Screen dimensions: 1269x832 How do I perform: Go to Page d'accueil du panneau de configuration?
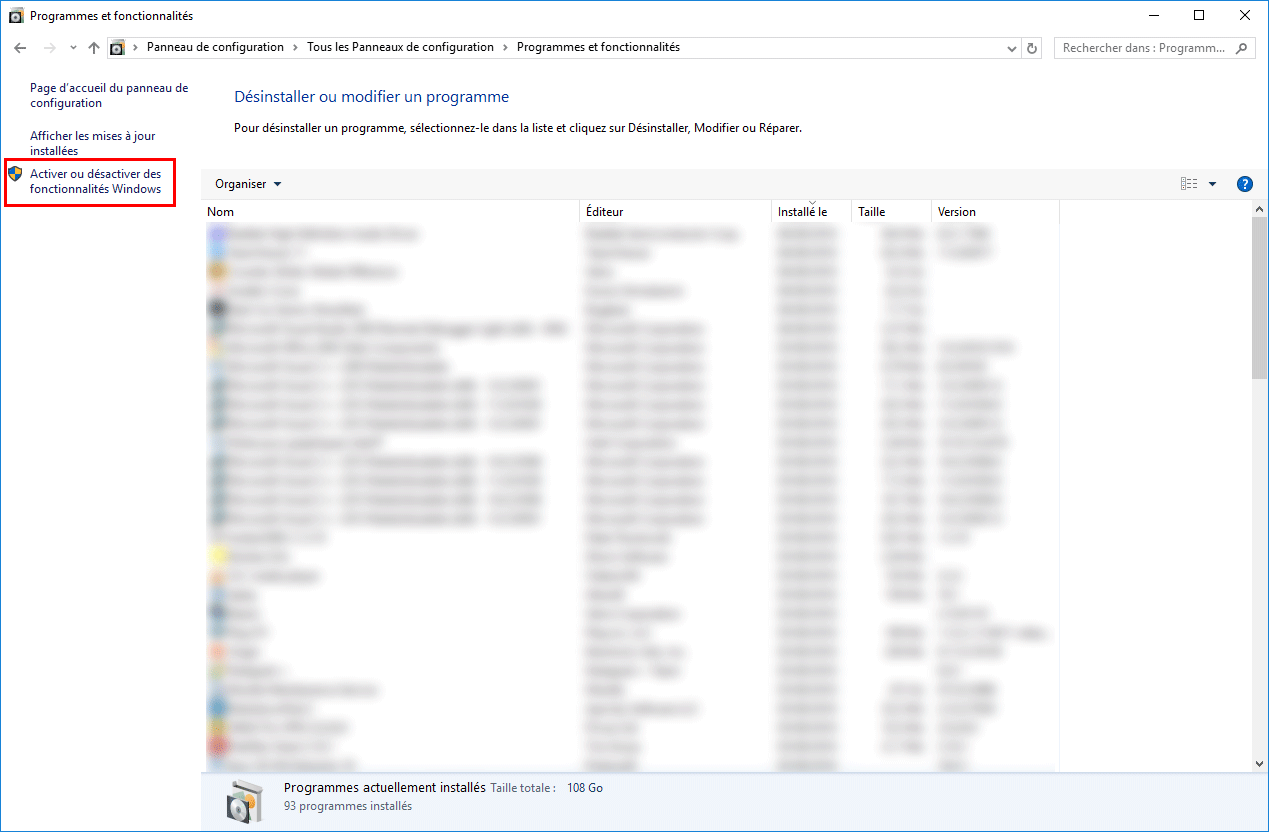tap(109, 96)
